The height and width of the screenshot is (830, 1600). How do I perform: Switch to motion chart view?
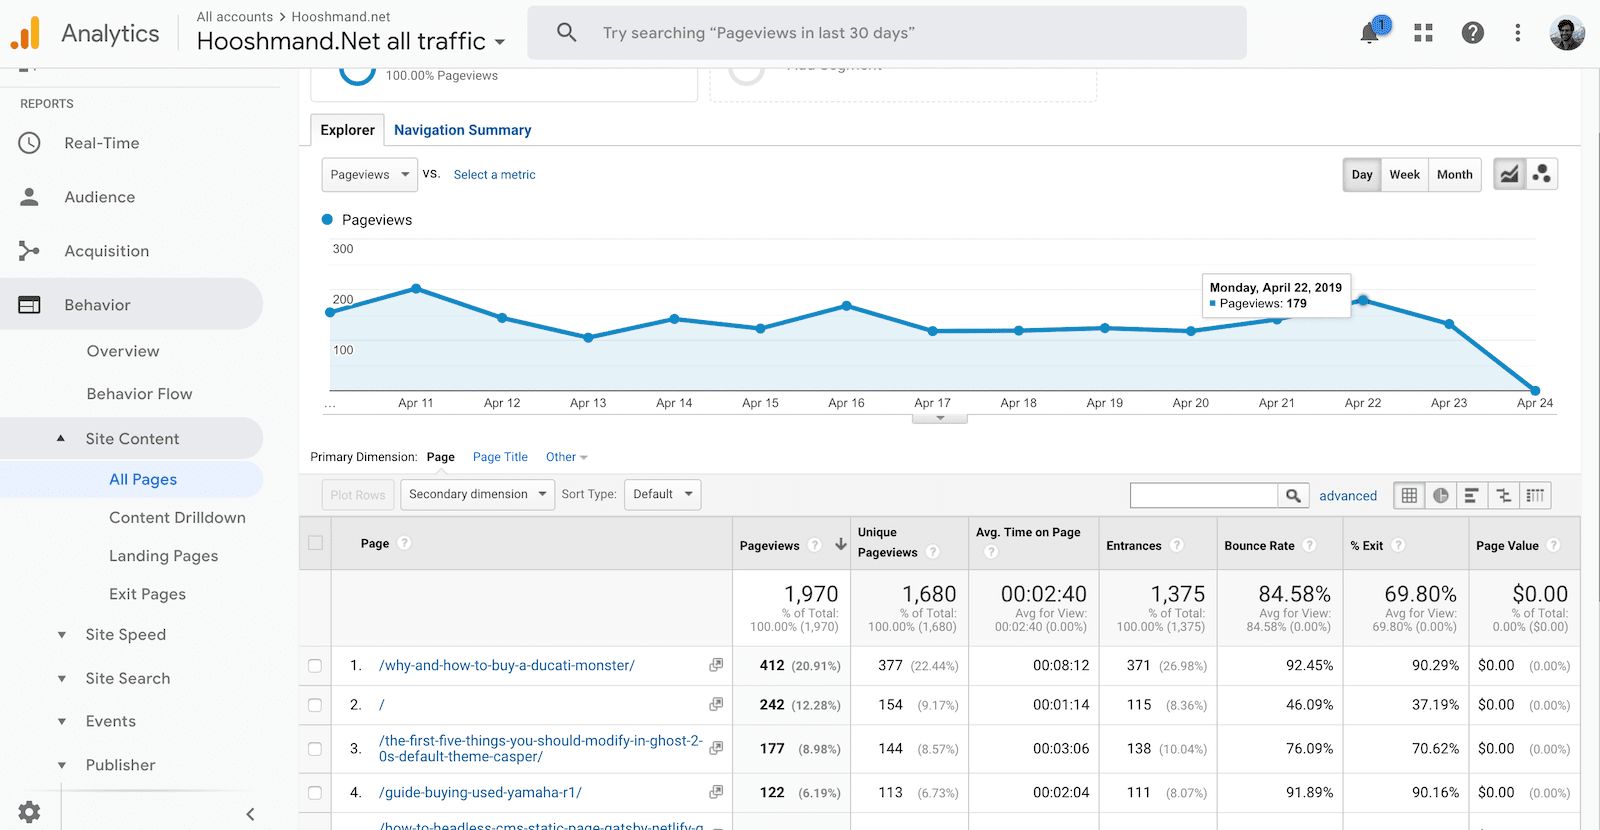coord(1541,174)
